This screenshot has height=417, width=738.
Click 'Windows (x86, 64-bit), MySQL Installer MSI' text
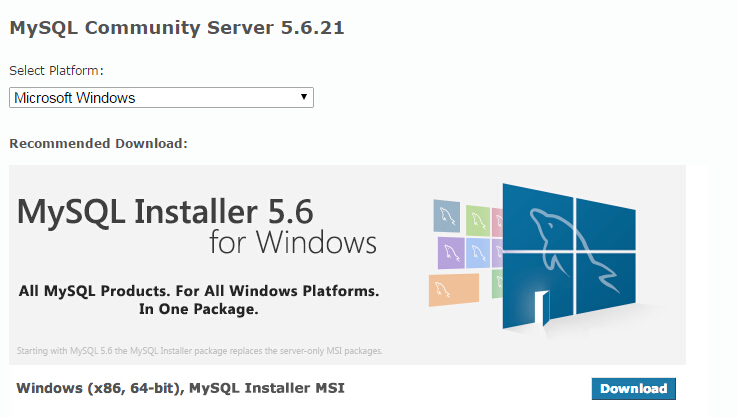click(x=181, y=388)
